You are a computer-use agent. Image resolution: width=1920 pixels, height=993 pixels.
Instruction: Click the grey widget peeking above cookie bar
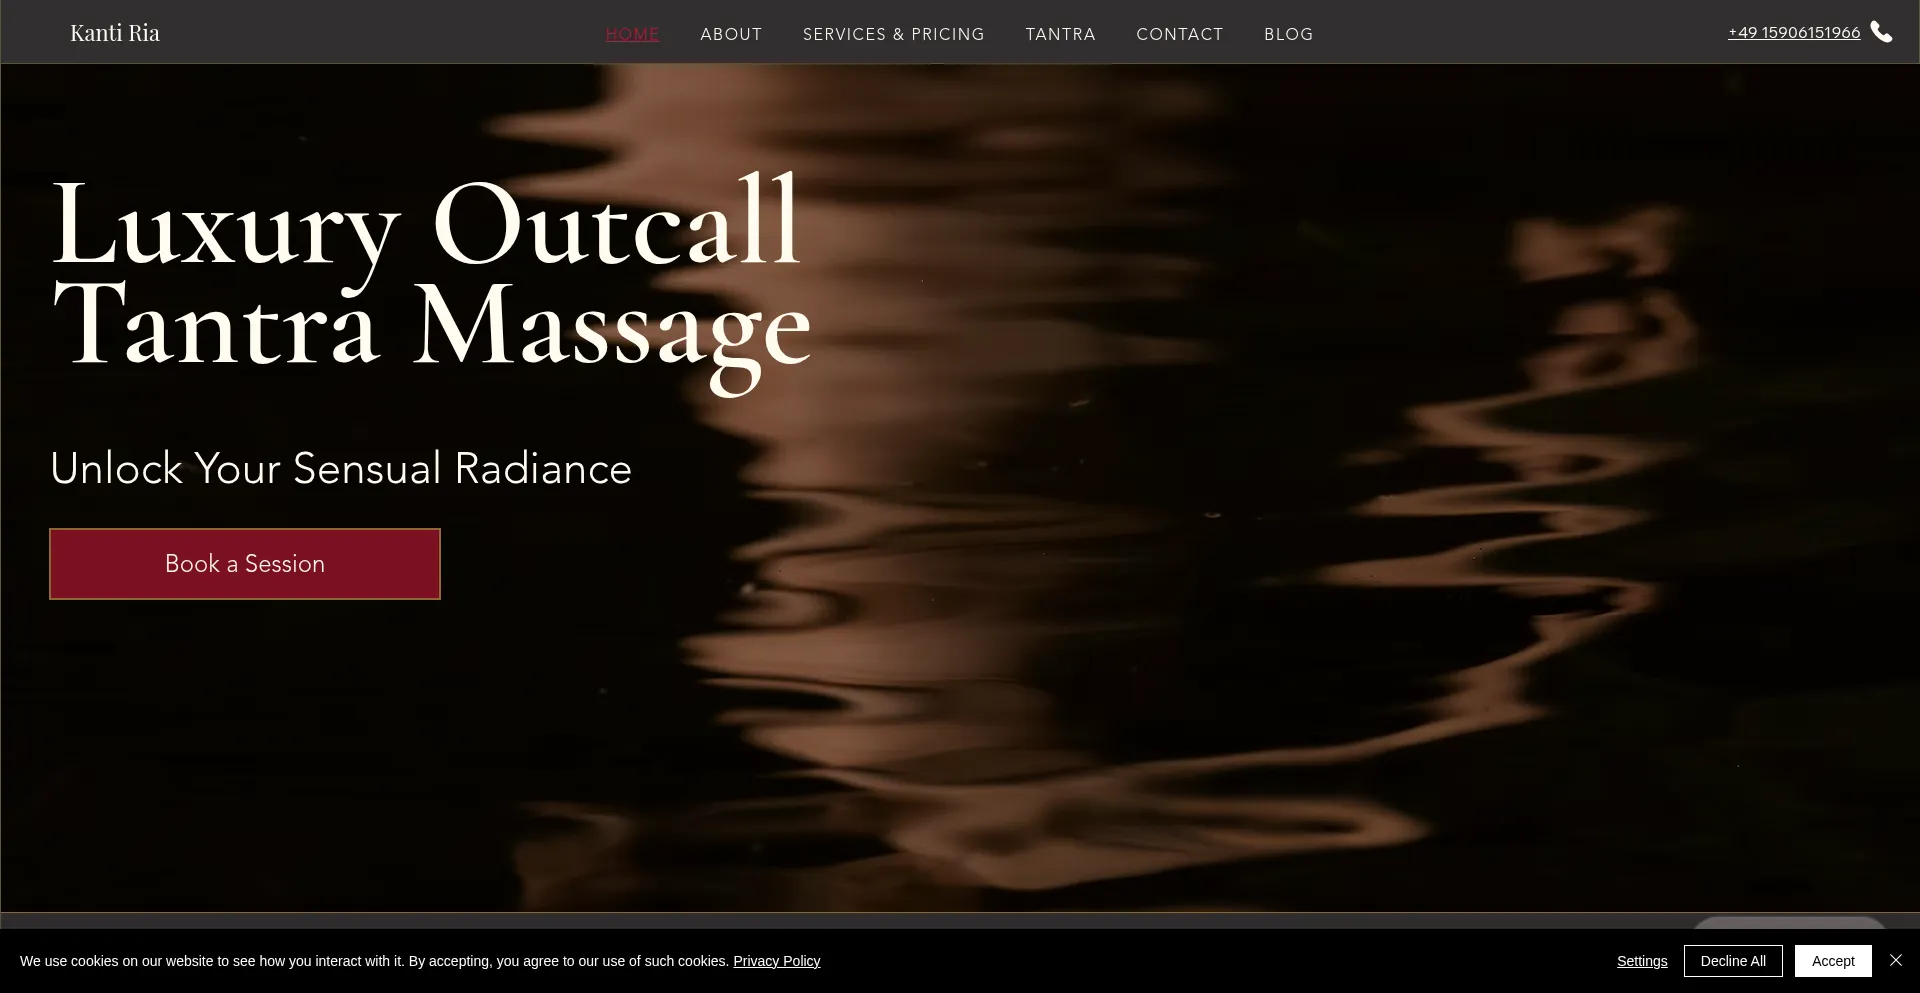pyautogui.click(x=1788, y=922)
